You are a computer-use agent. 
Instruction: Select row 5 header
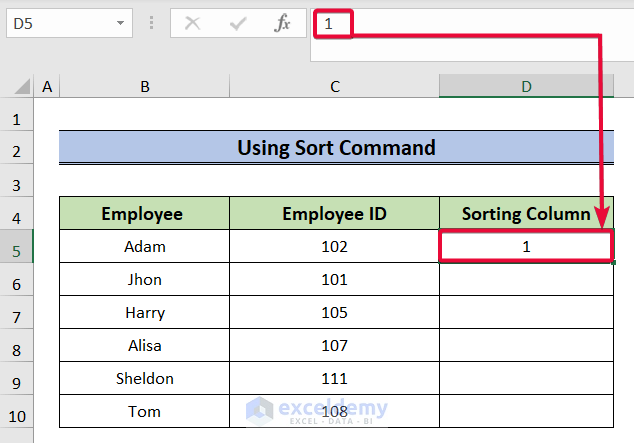coord(17,246)
